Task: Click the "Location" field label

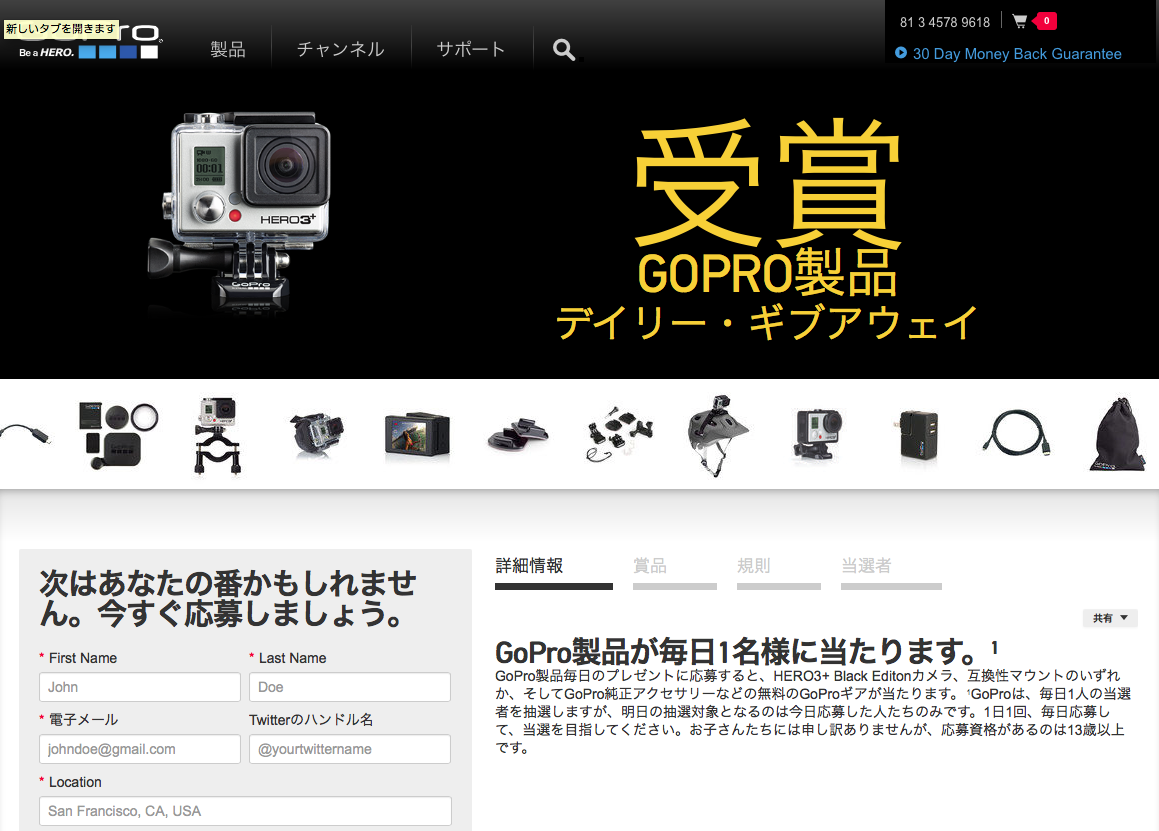Action: pyautogui.click(x=75, y=782)
